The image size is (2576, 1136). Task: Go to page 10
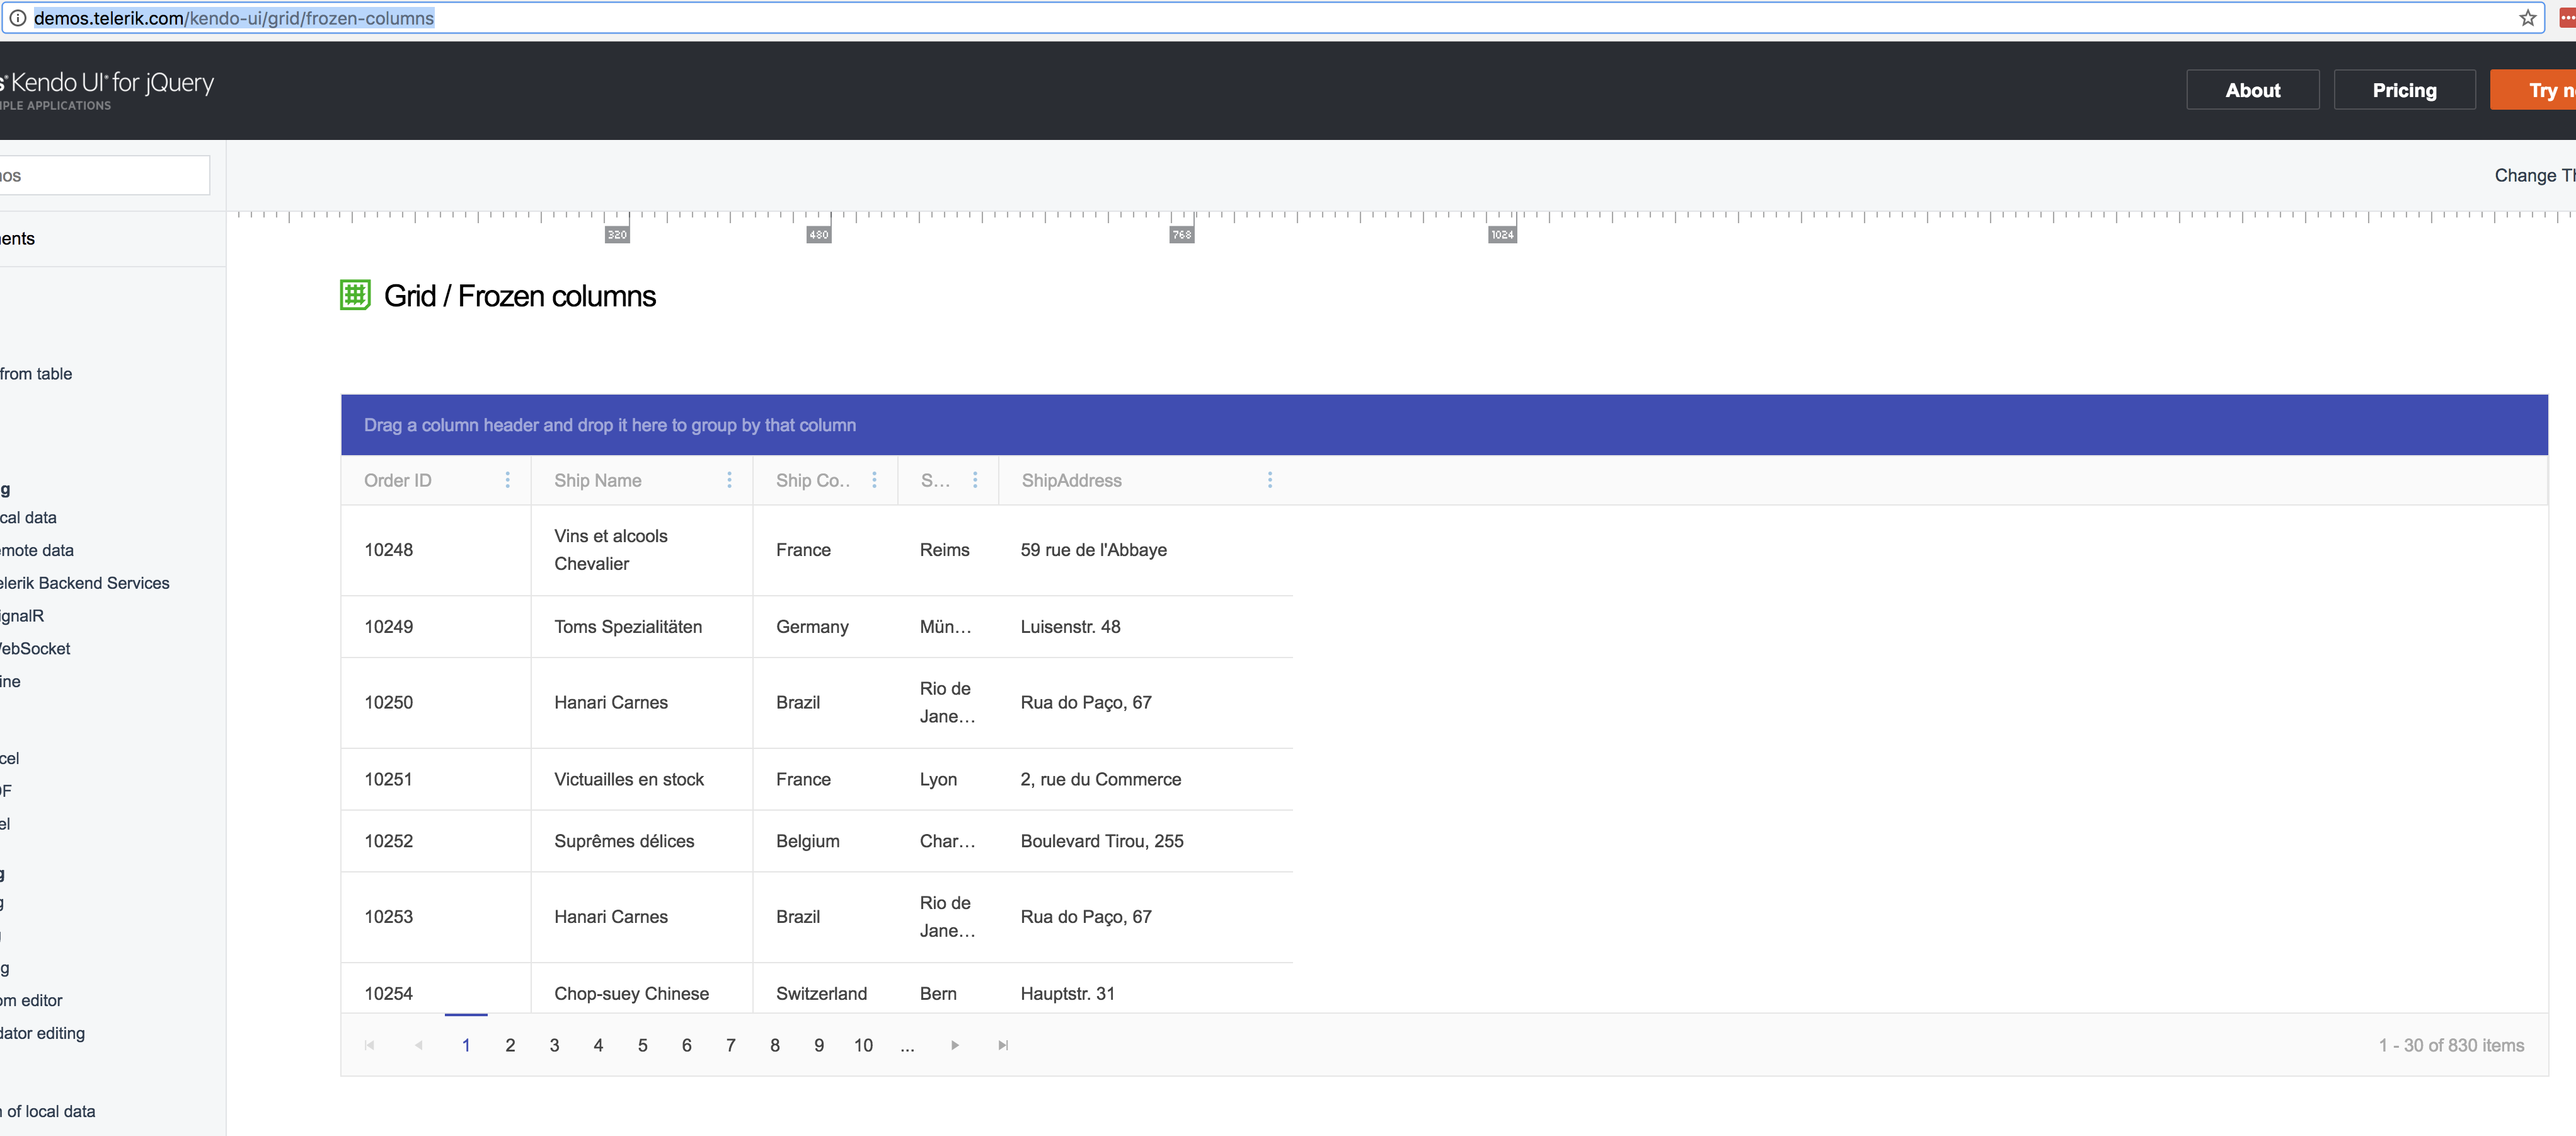click(x=863, y=1045)
